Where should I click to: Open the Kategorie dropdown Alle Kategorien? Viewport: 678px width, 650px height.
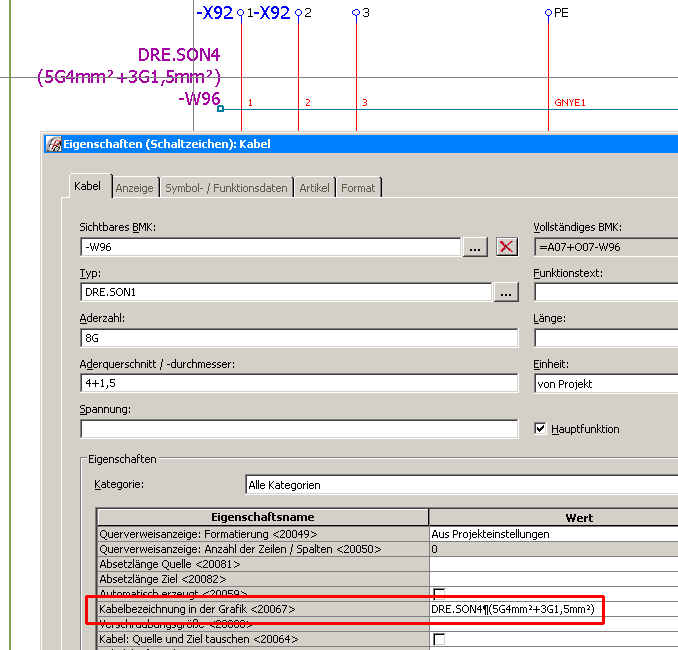click(461, 485)
